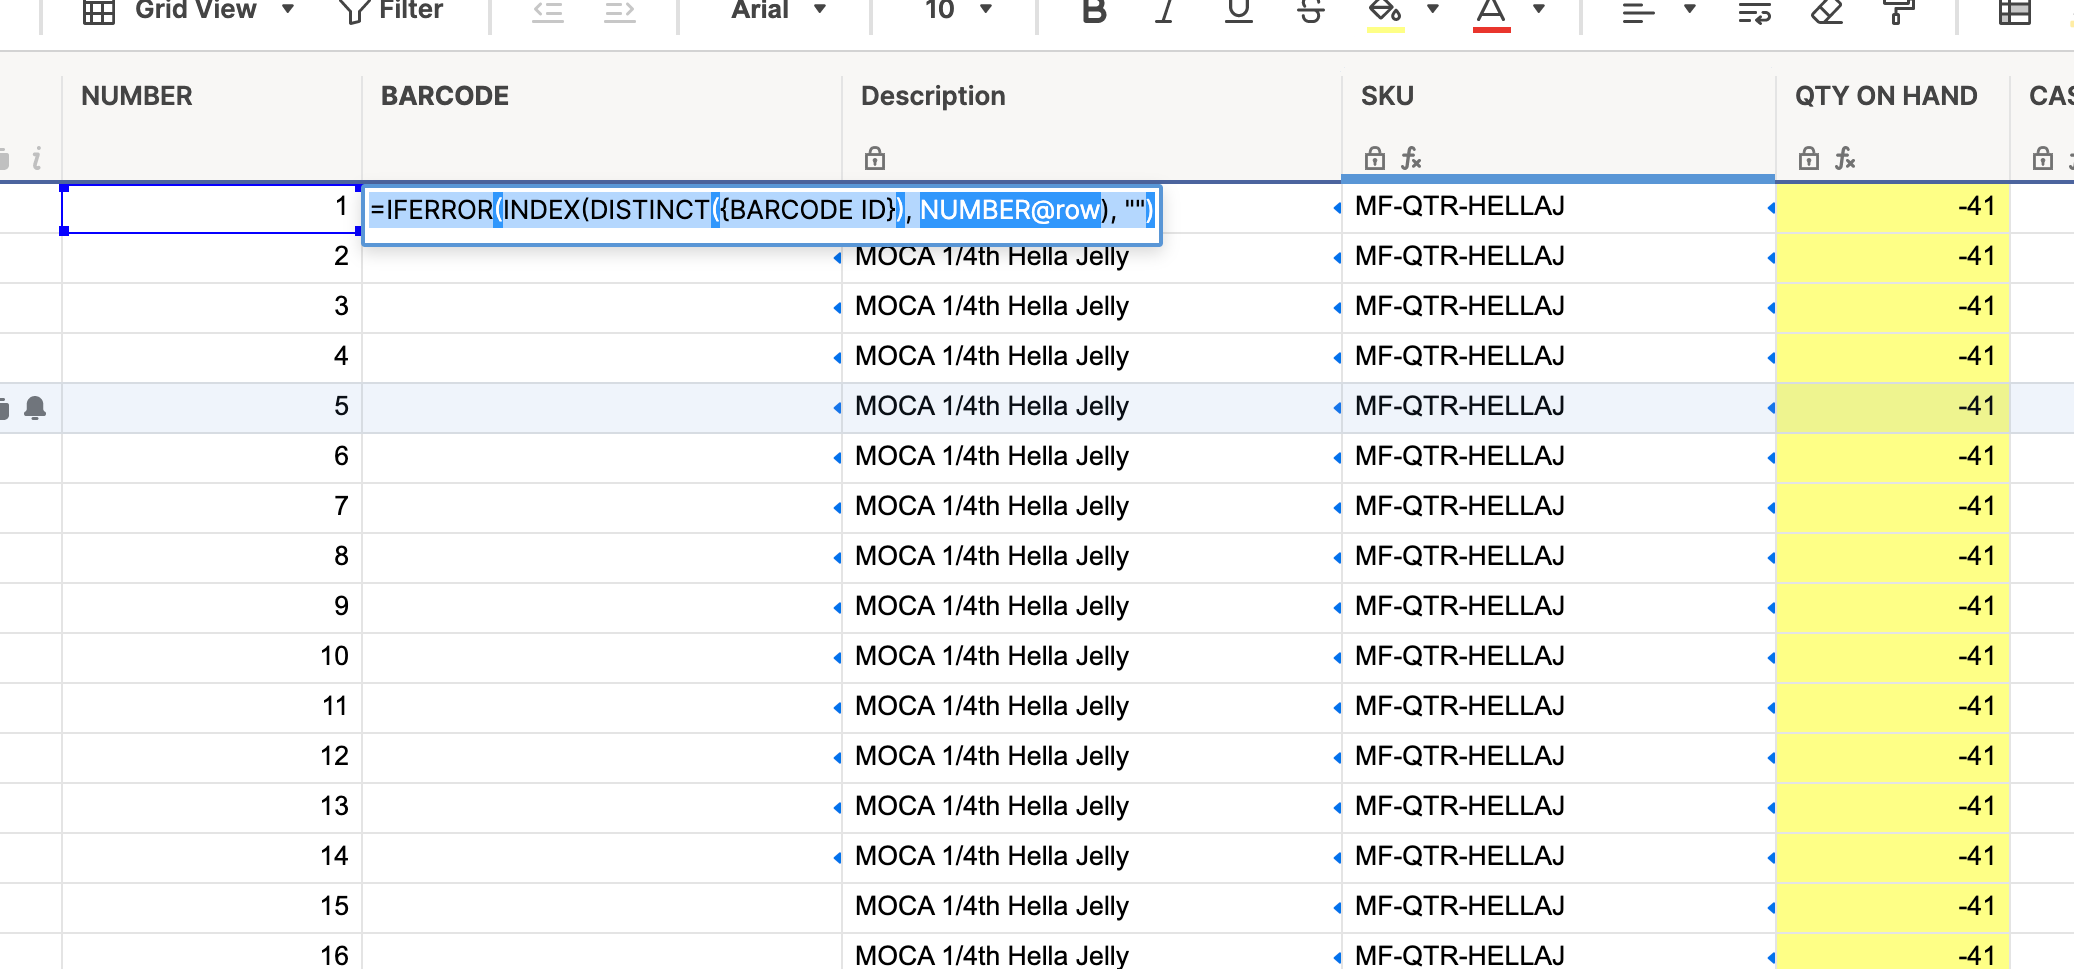Viewport: 2074px width, 969px height.
Task: Select BARCODE cell in row 9
Action: point(601,608)
